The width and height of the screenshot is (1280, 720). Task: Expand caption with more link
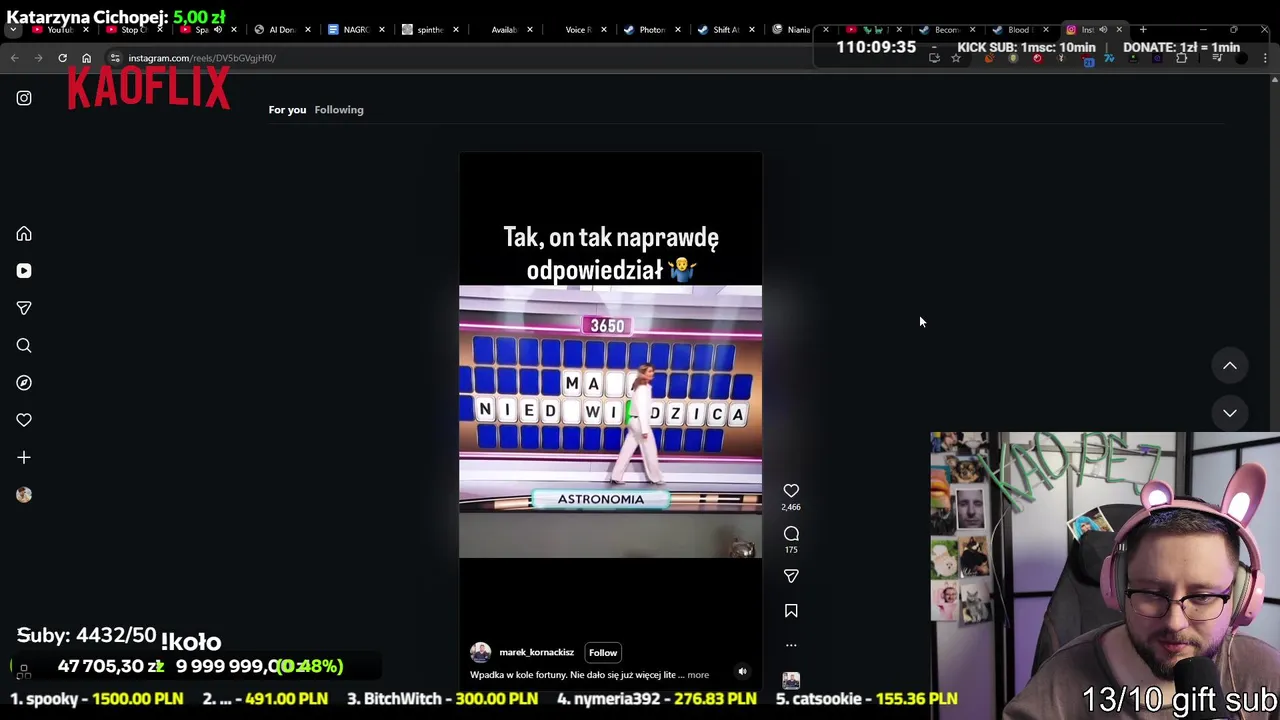[x=698, y=675]
